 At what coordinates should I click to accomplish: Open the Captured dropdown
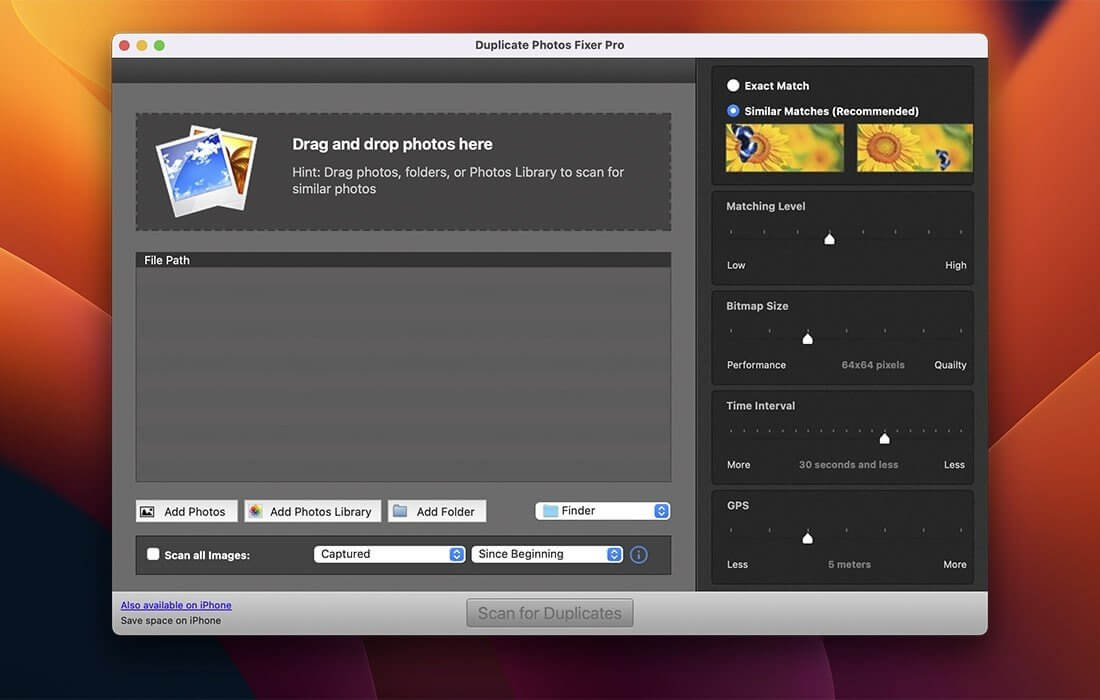click(389, 553)
